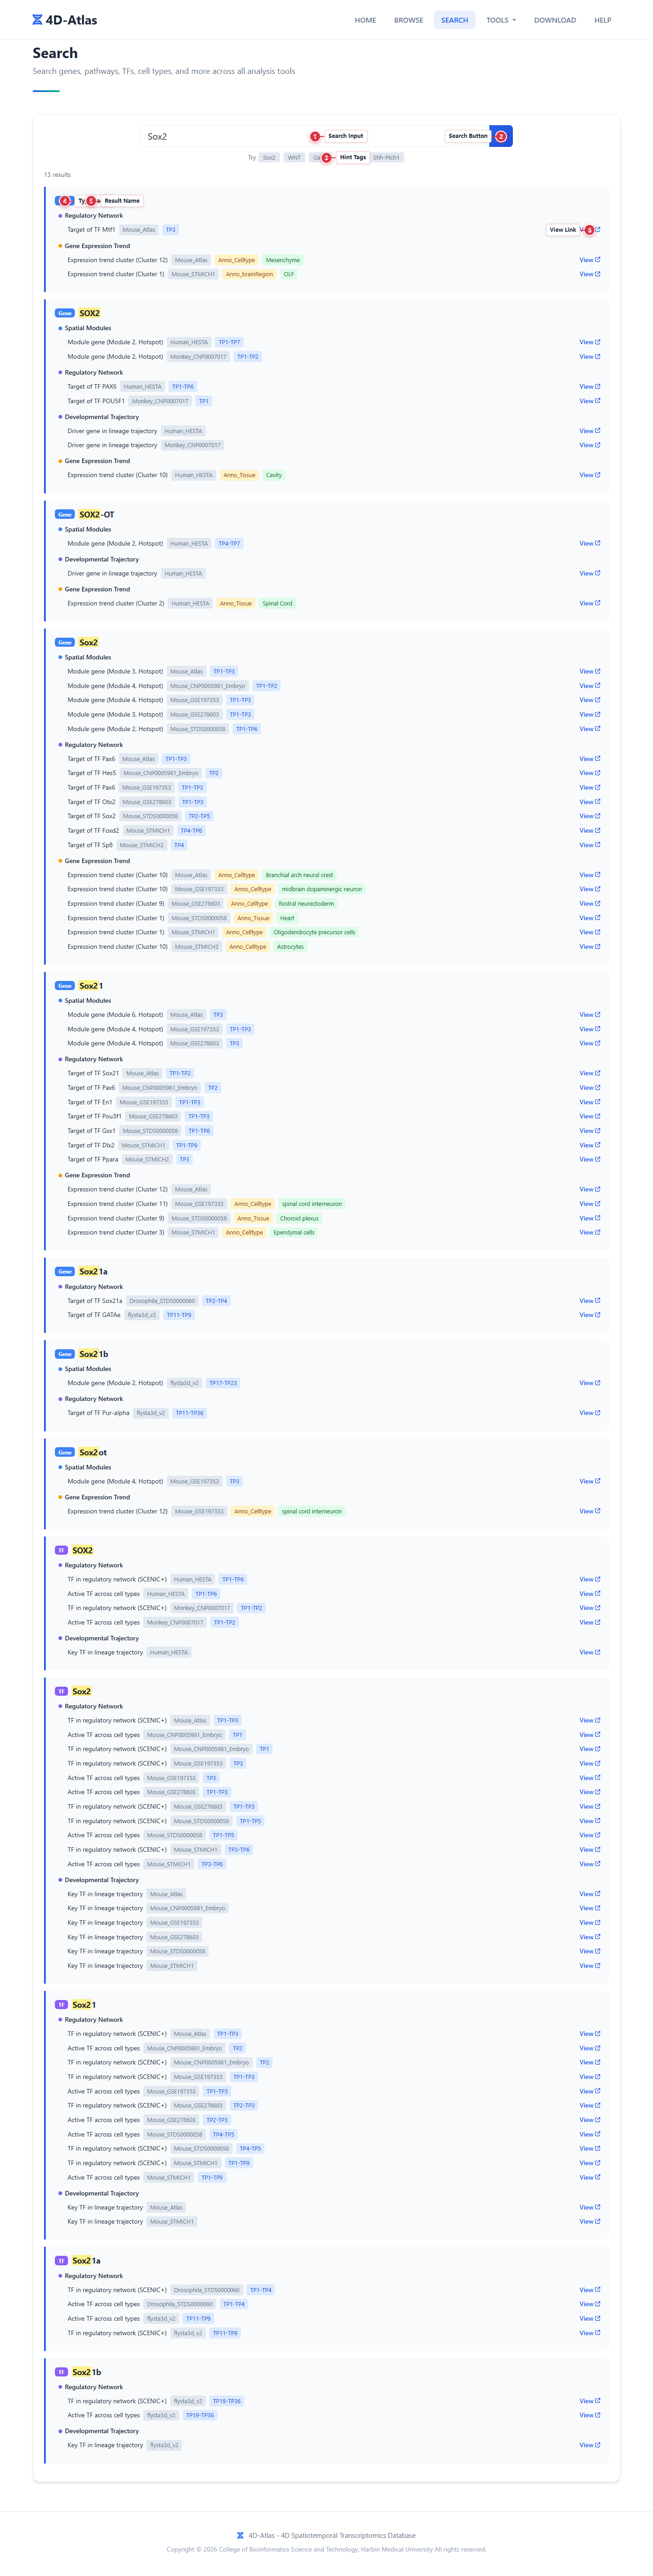View Target of TF GATAe row
653x2576 pixels.
[589, 1315]
